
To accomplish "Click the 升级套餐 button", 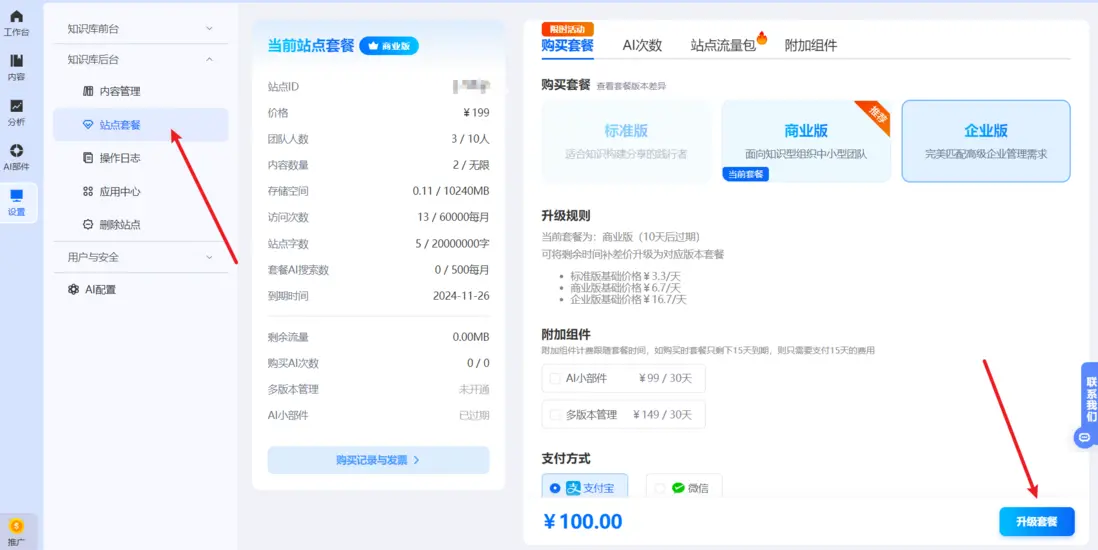I will click(1036, 522).
